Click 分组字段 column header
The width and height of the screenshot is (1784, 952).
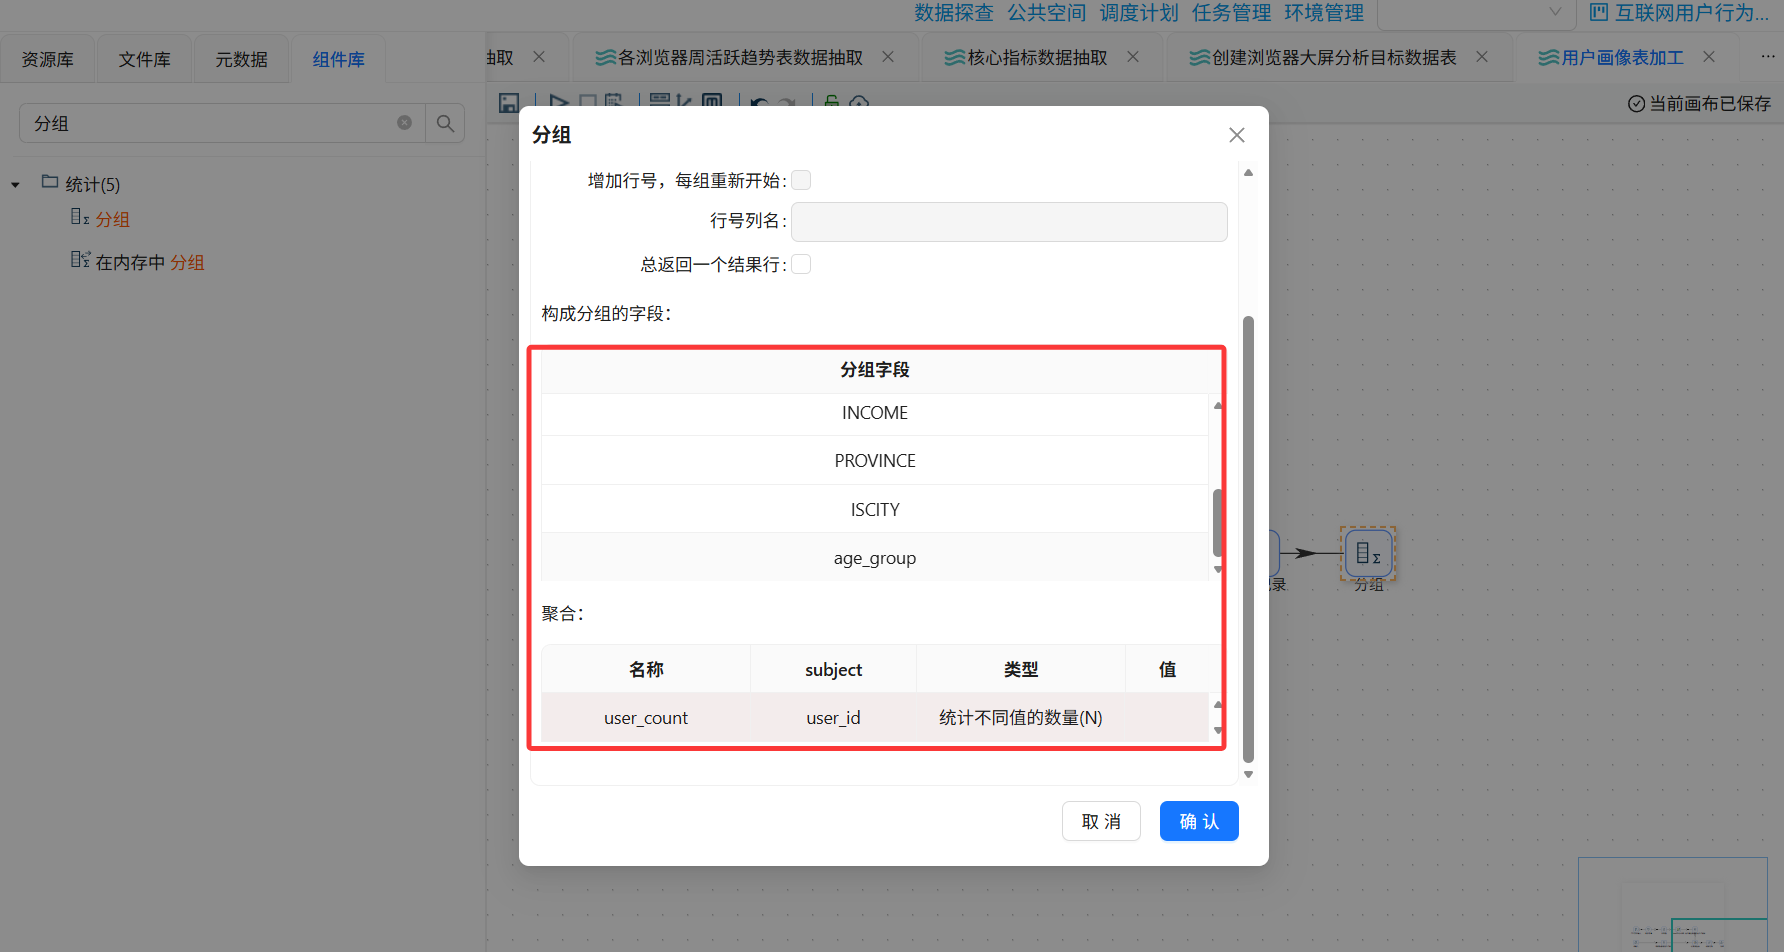click(875, 370)
